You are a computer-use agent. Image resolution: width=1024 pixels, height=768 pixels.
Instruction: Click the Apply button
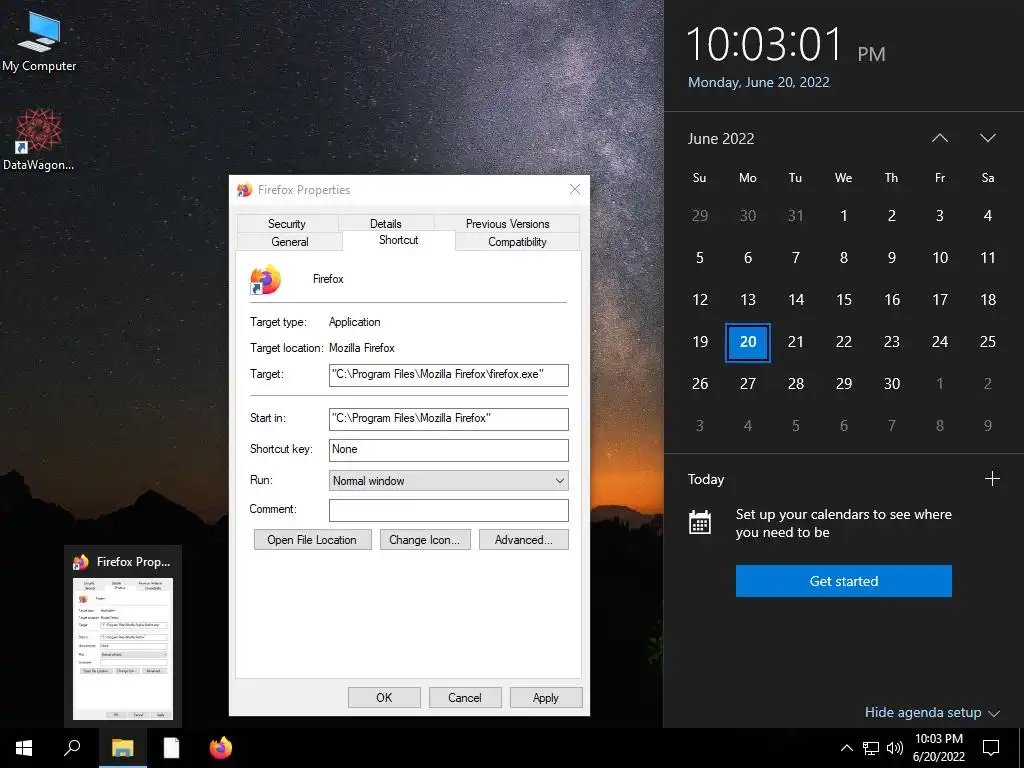click(546, 697)
